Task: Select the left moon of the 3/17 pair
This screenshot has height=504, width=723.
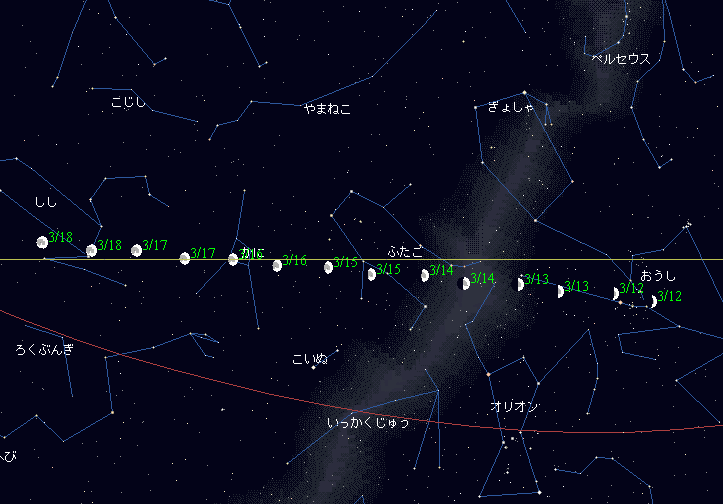Action: point(136,250)
